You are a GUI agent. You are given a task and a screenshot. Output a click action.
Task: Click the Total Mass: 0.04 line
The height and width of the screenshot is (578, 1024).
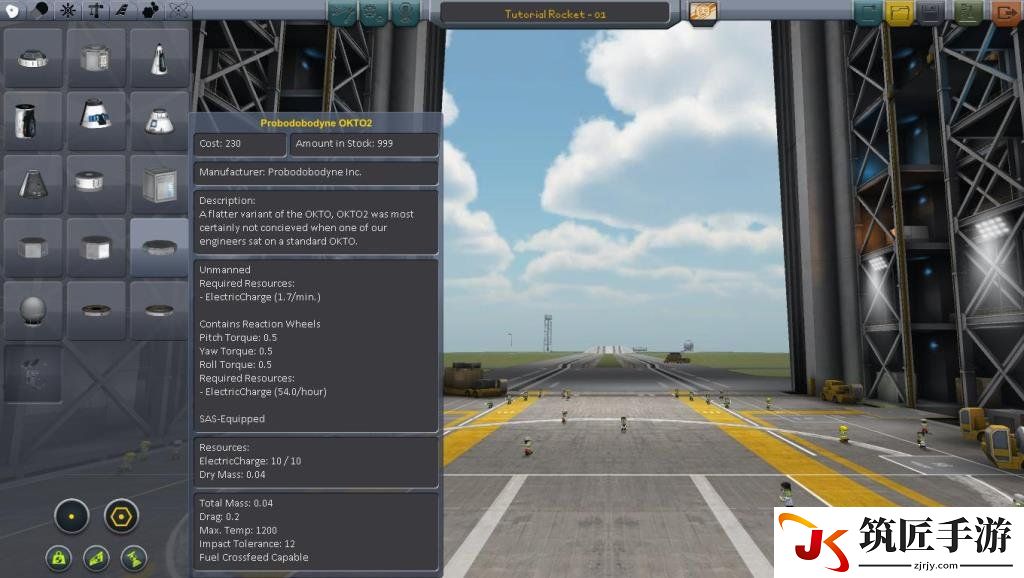pos(236,504)
